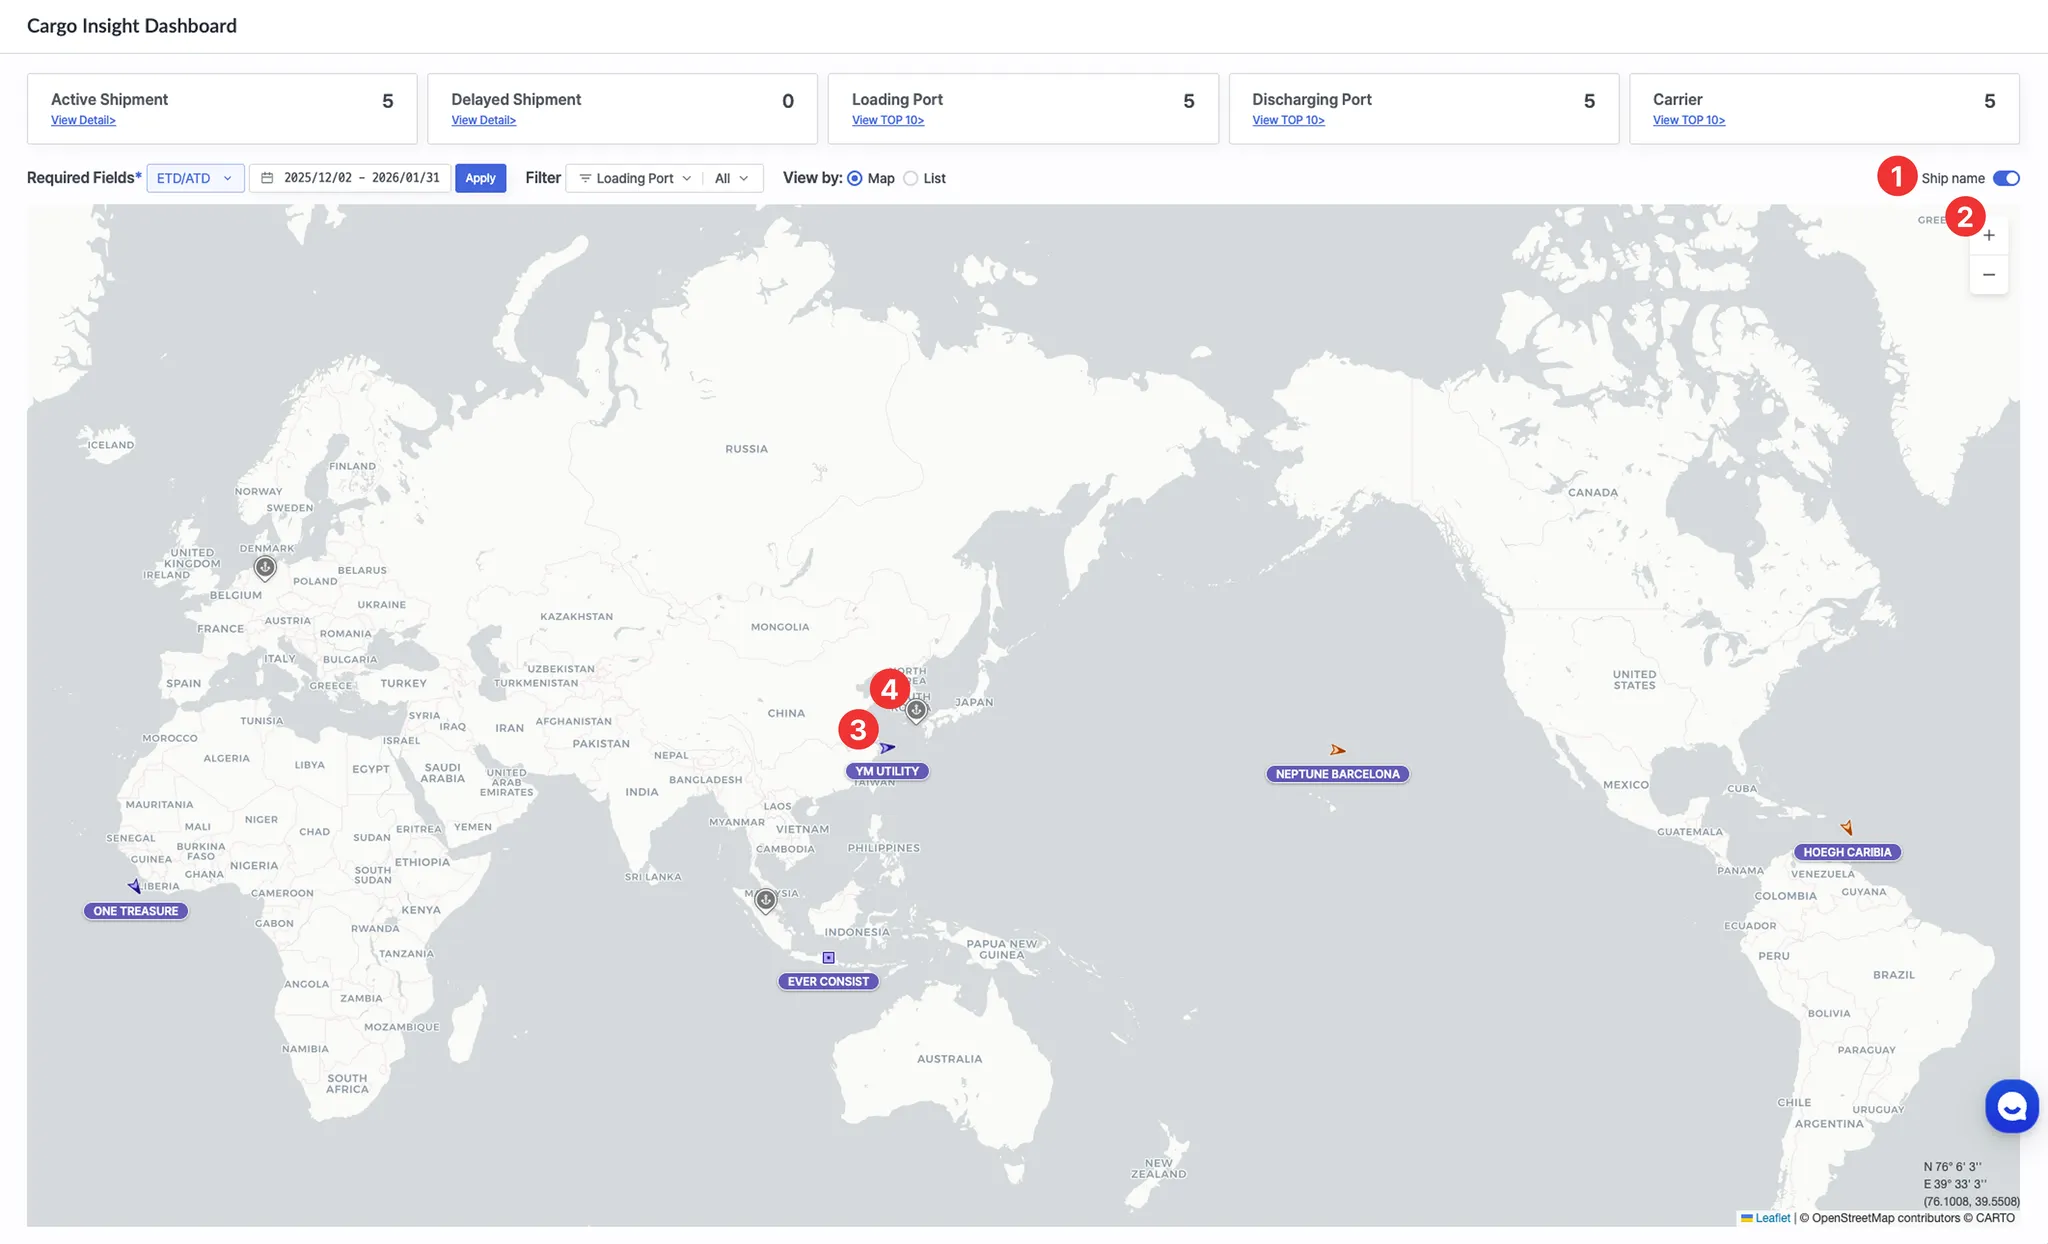Click the NEPTUNE BARCELONA ship arrow icon
This screenshot has width=2048, height=1244.
1337,750
